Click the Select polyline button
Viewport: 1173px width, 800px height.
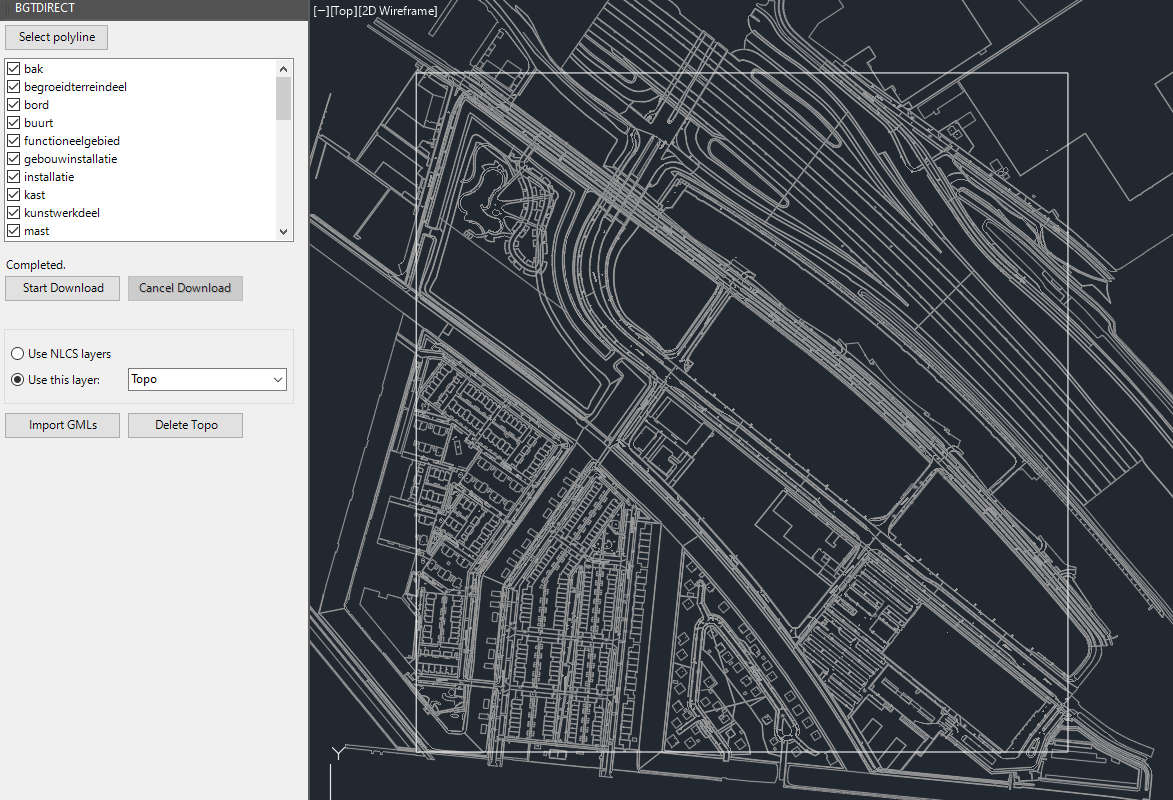[57, 37]
